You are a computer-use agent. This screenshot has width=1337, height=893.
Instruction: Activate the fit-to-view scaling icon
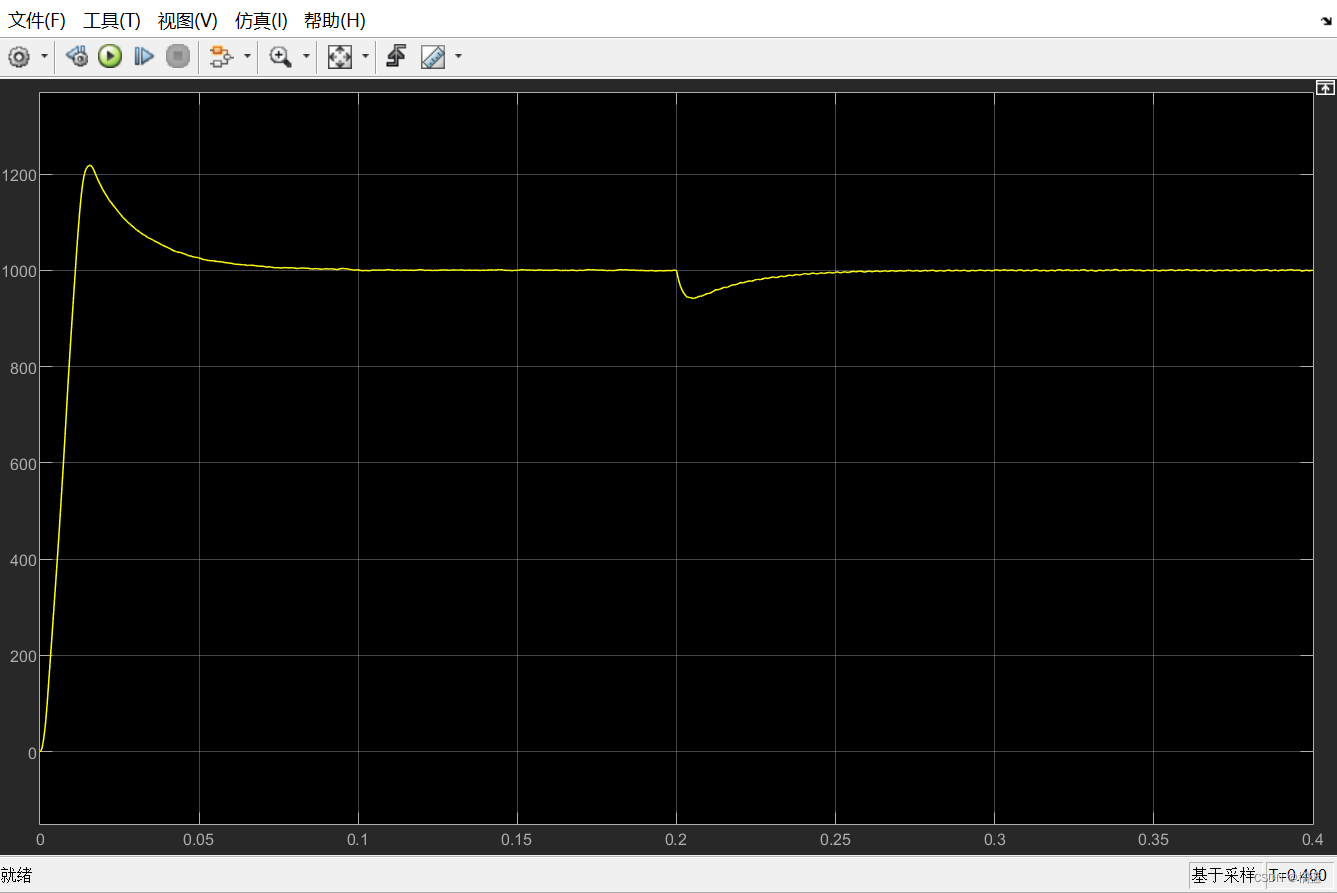[x=337, y=56]
